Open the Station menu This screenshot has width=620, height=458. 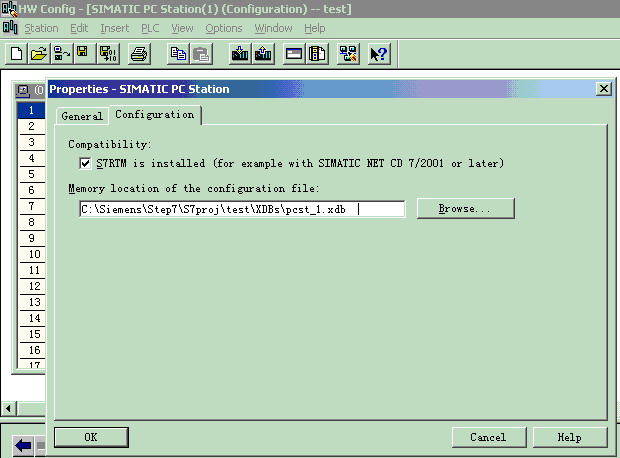[x=41, y=28]
